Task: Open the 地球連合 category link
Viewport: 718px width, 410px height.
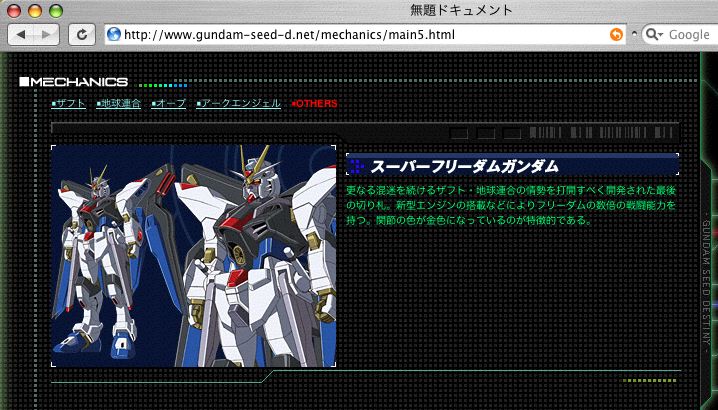Action: (x=119, y=104)
